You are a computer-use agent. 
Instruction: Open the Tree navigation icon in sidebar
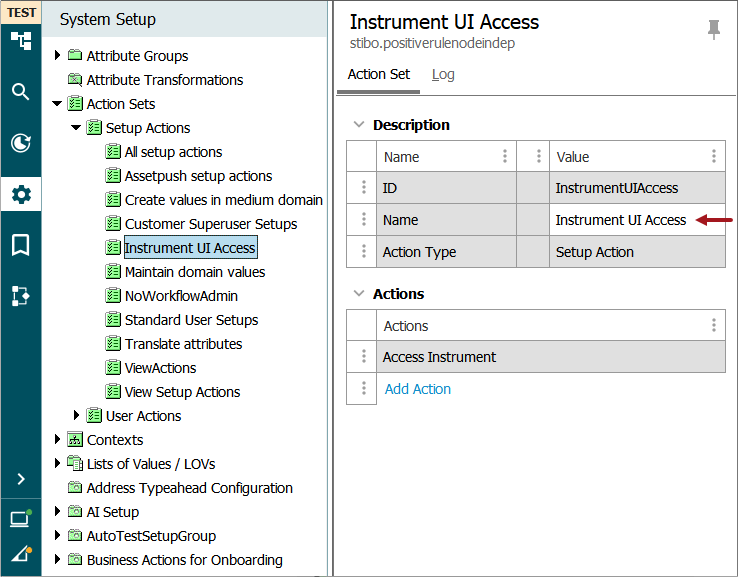21,41
